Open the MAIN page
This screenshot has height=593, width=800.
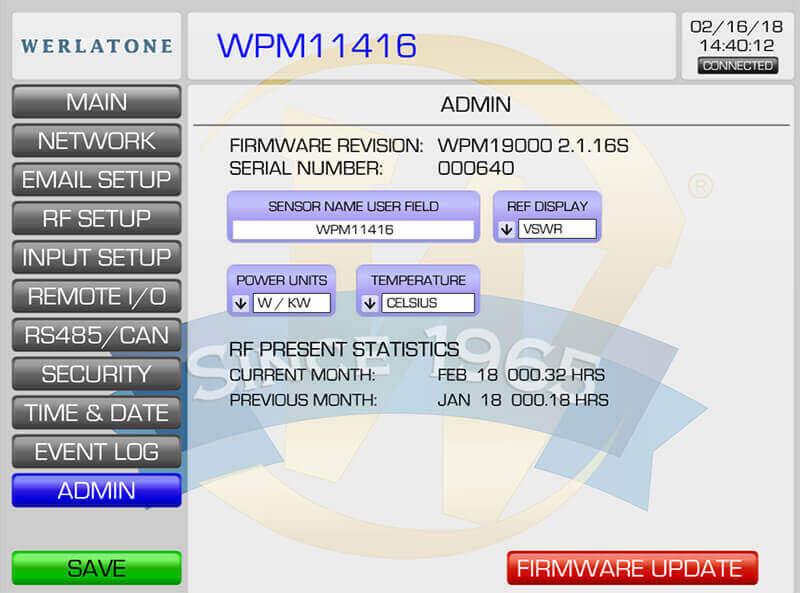coord(96,102)
